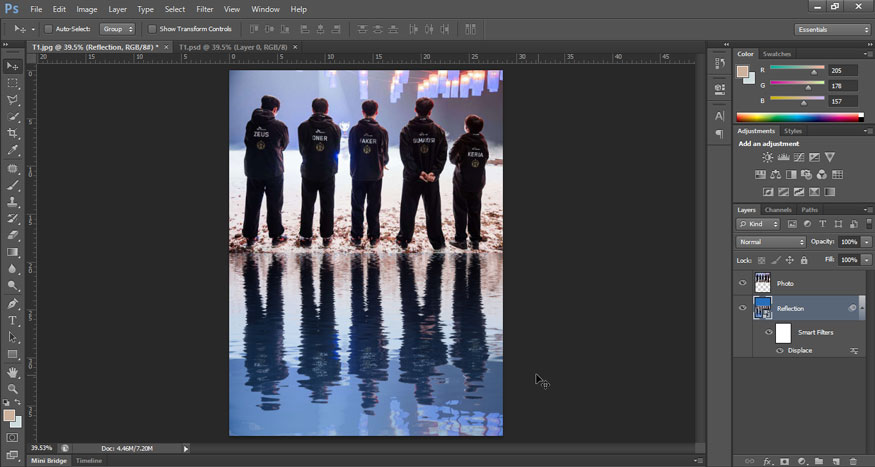Viewport: 875px width, 467px height.
Task: Choose the Eyedropper tool
Action: [13, 150]
